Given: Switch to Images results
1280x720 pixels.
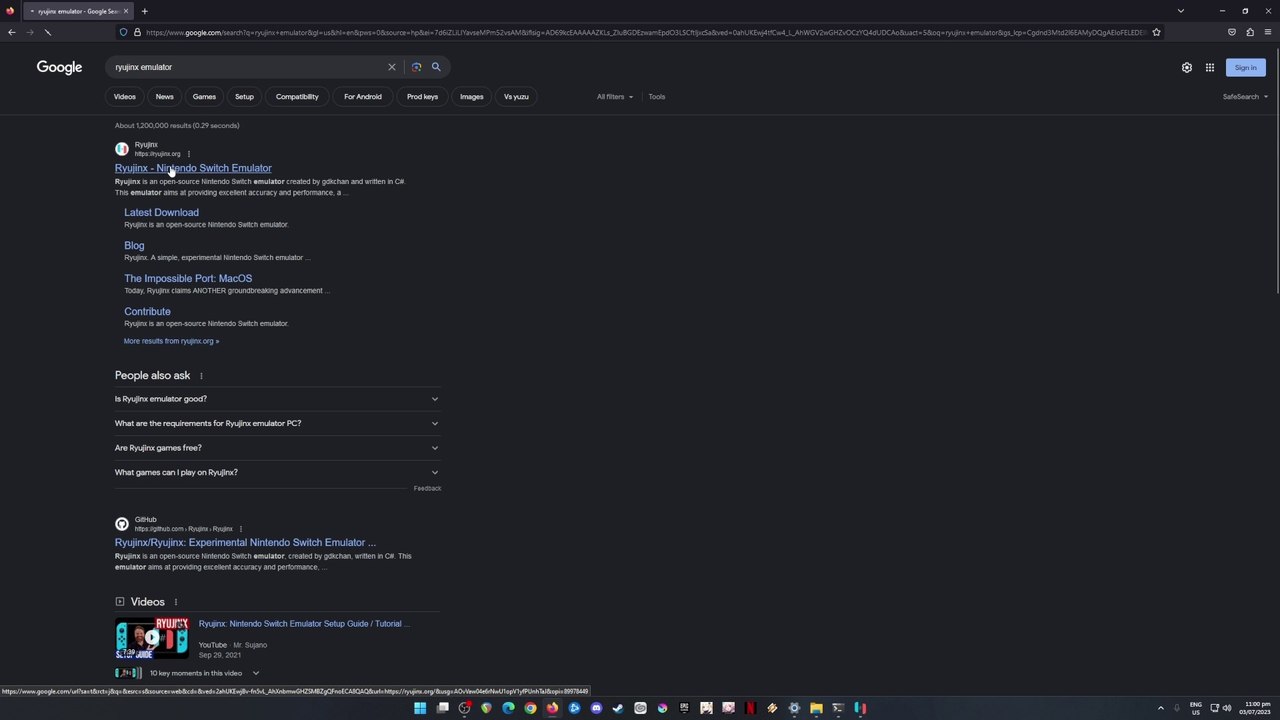Looking at the screenshot, I should pos(472,97).
